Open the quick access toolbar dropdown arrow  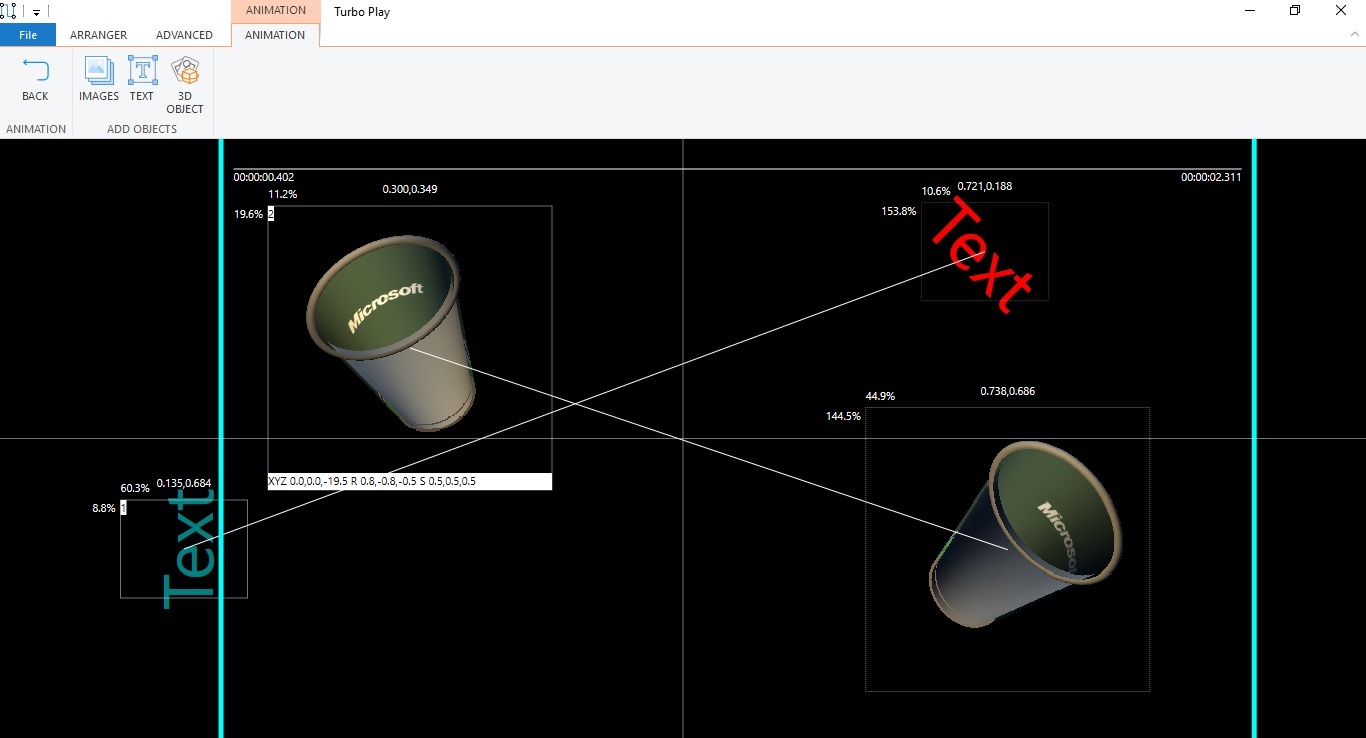click(37, 12)
